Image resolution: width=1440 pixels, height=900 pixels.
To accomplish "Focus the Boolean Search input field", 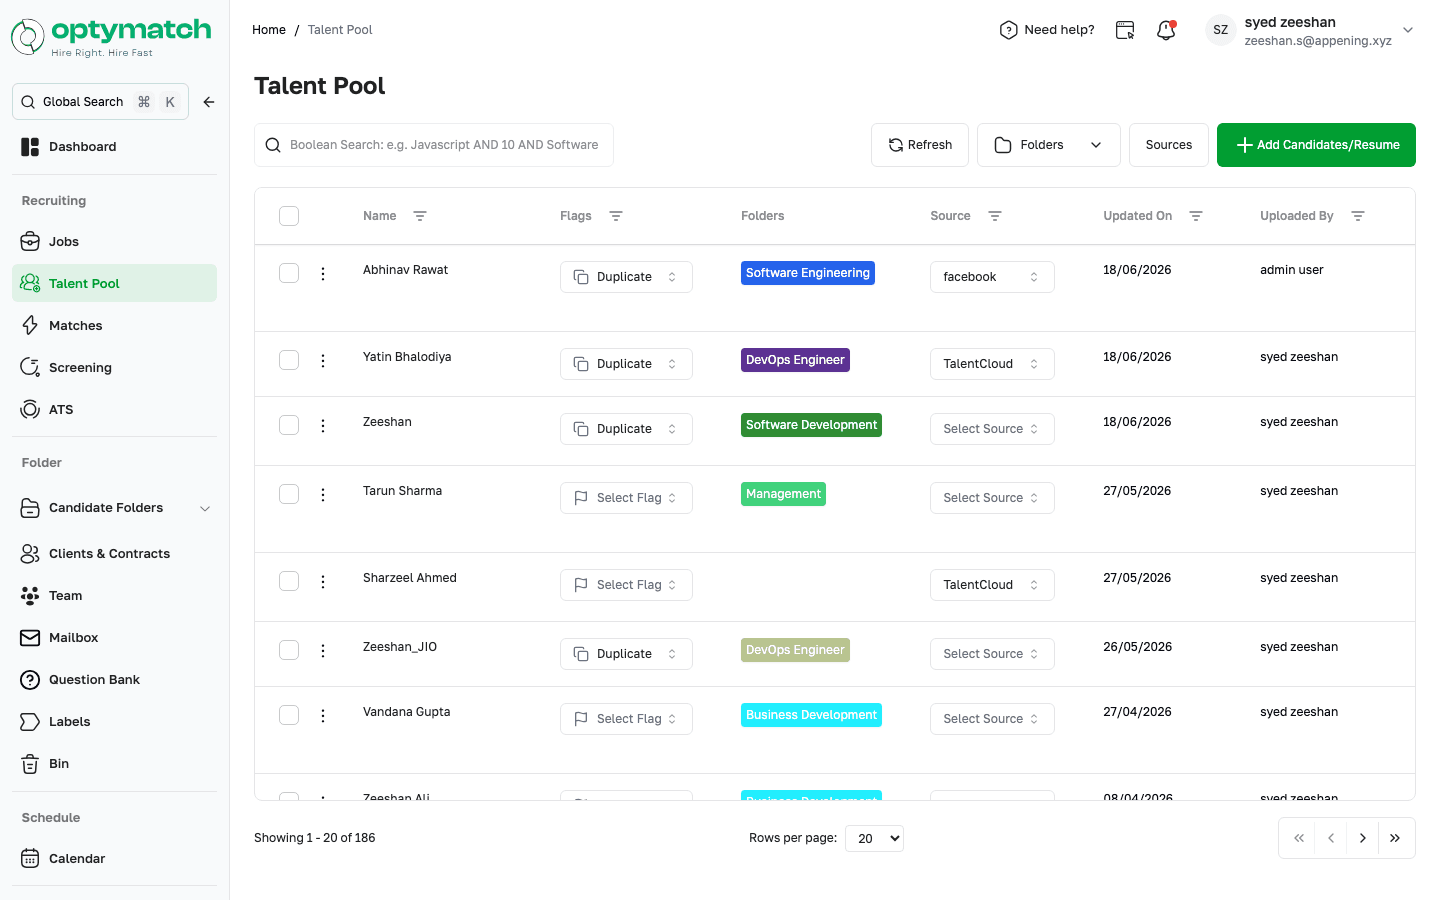I will (x=434, y=145).
